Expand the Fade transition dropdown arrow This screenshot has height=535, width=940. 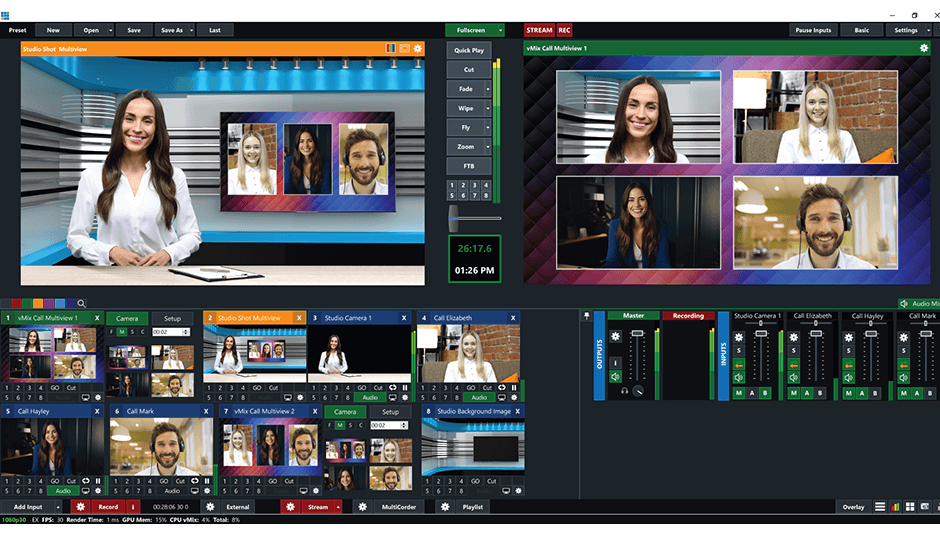pos(488,89)
